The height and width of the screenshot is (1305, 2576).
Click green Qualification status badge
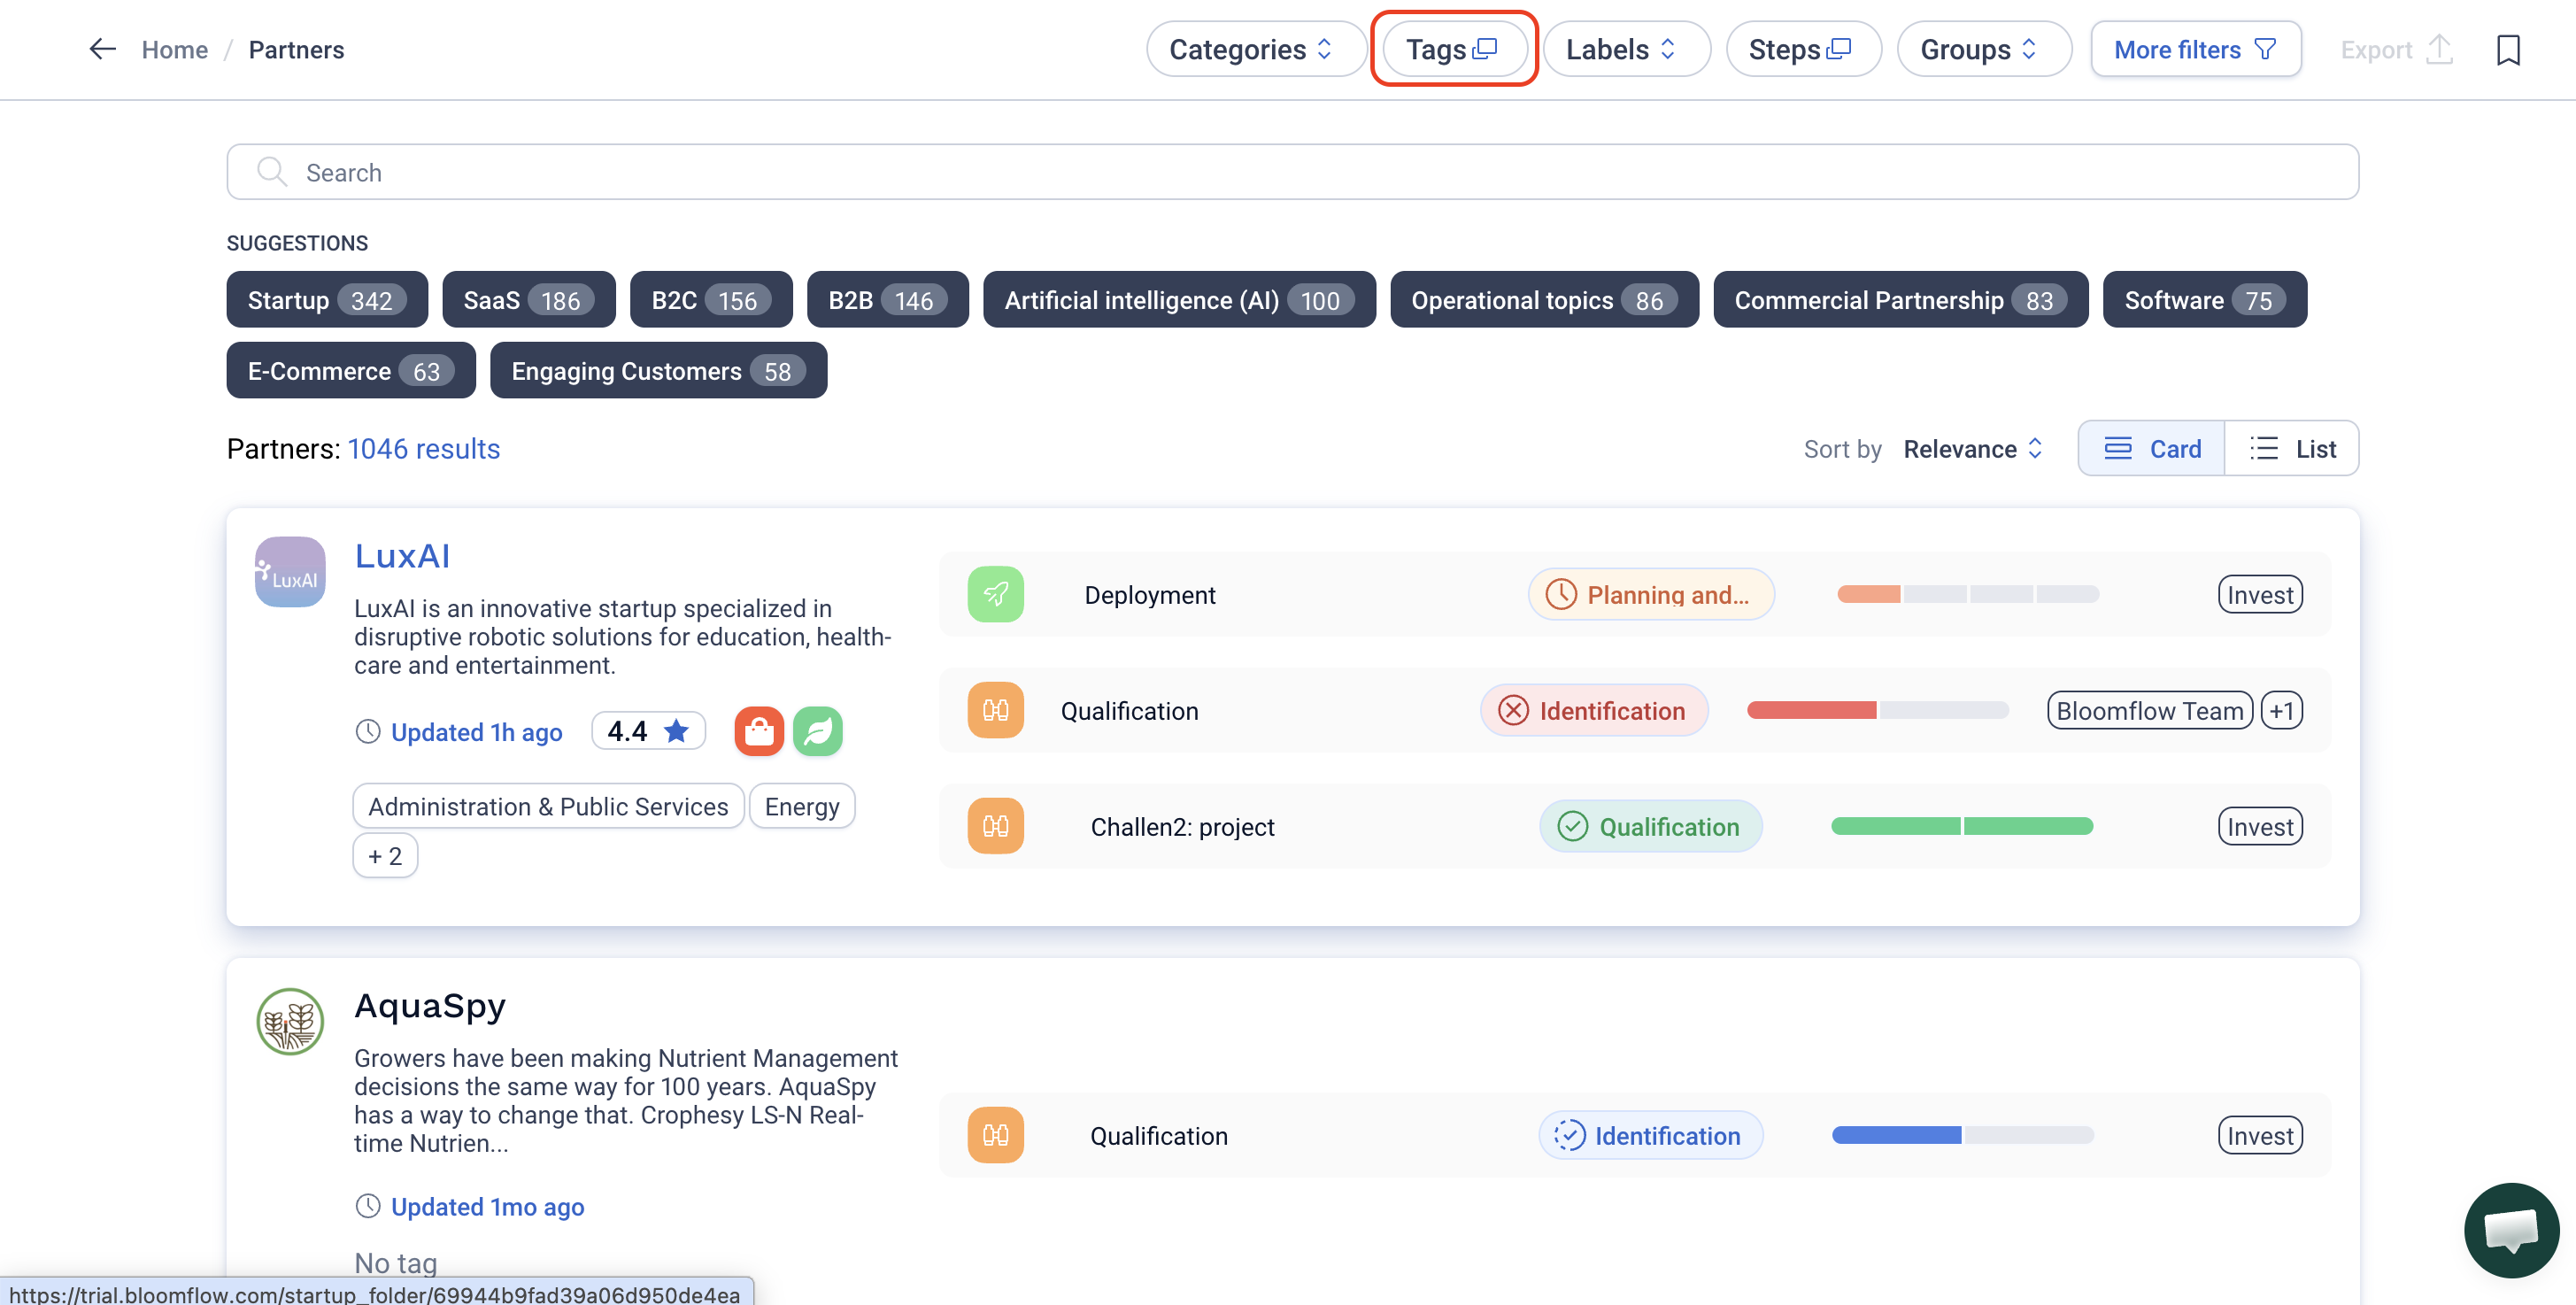click(1651, 826)
